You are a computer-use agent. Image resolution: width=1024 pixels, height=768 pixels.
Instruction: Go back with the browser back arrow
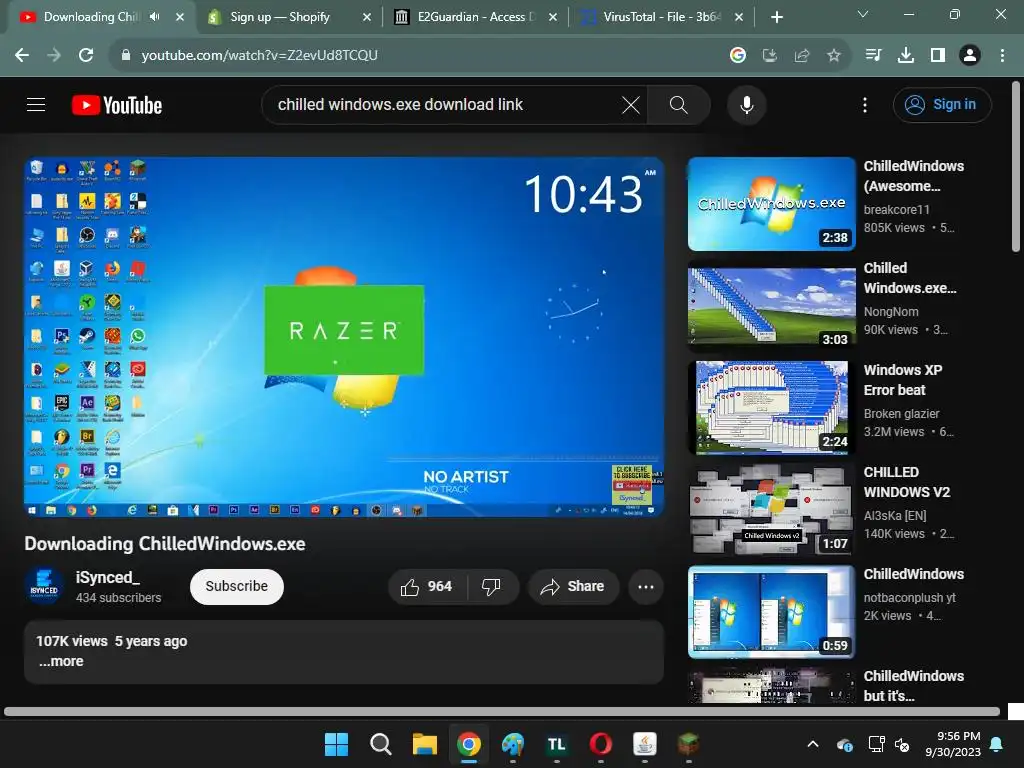(22, 56)
